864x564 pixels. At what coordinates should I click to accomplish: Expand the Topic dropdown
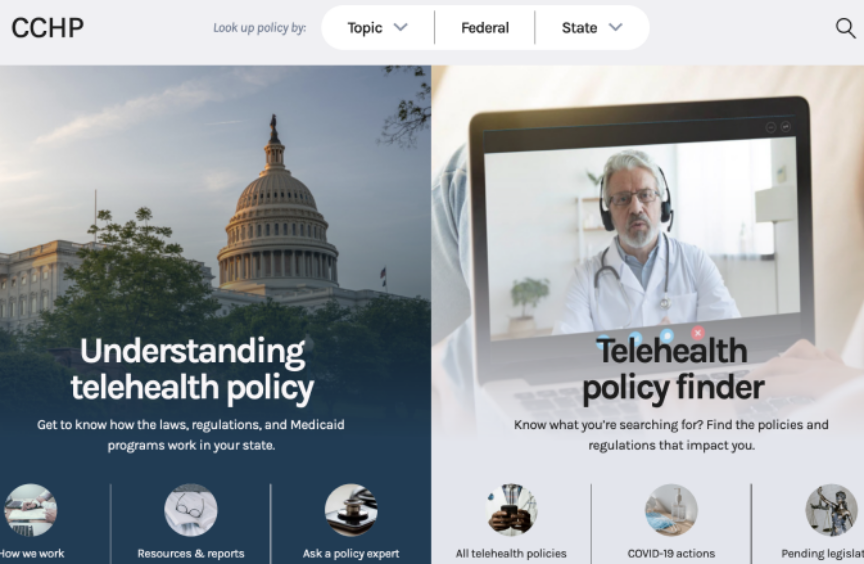point(377,28)
